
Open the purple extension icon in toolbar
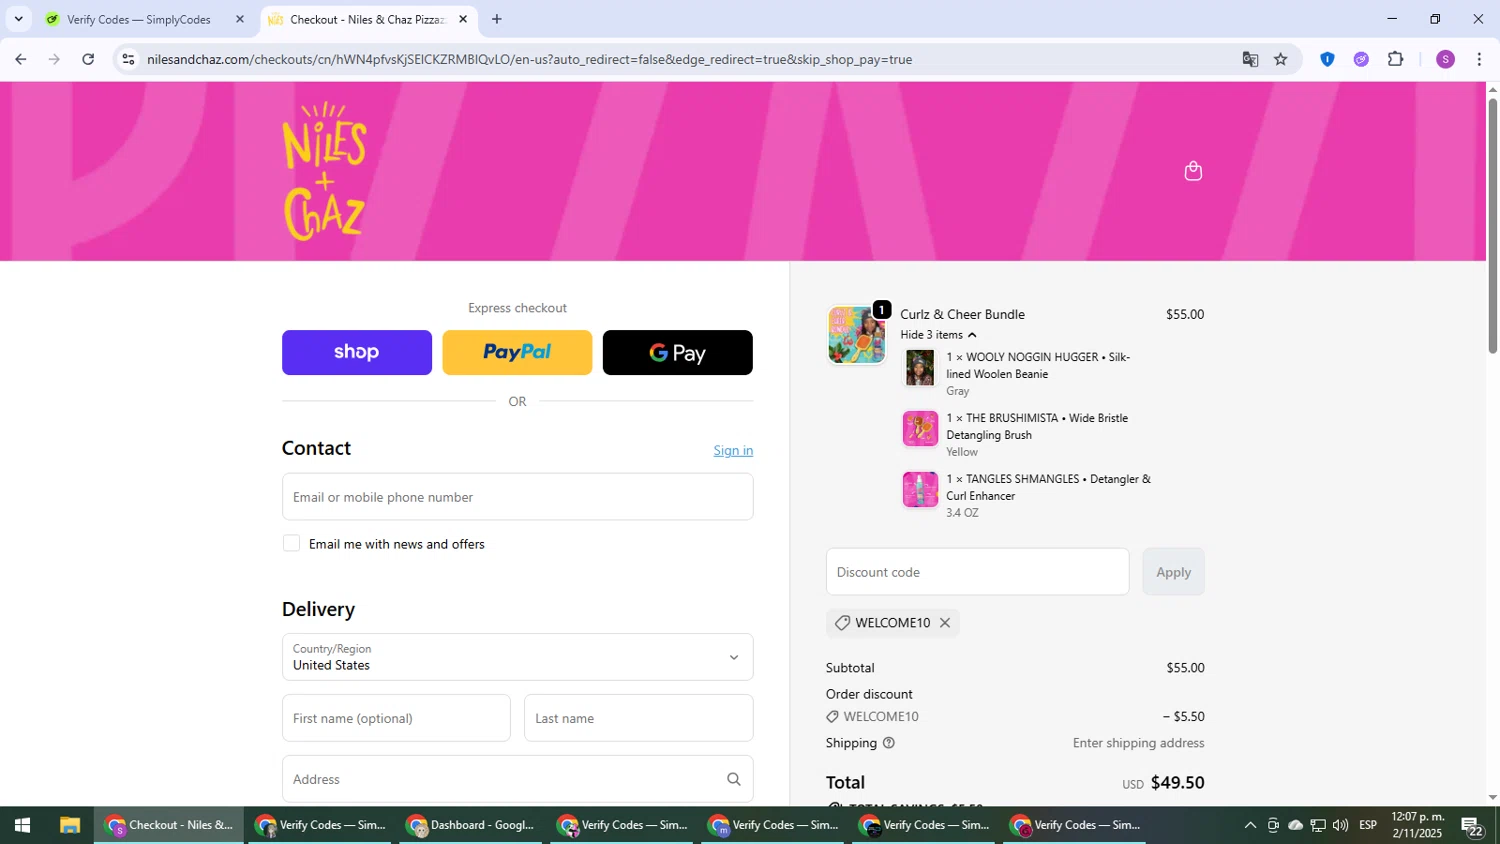[1361, 59]
